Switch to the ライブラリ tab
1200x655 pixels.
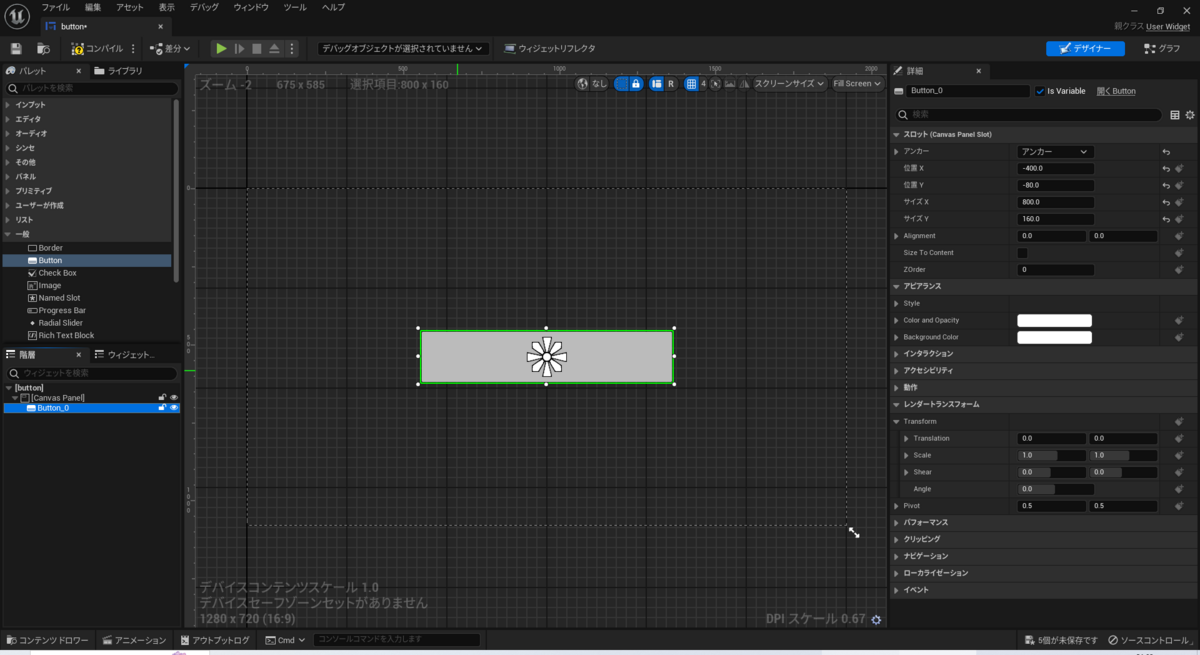click(119, 71)
